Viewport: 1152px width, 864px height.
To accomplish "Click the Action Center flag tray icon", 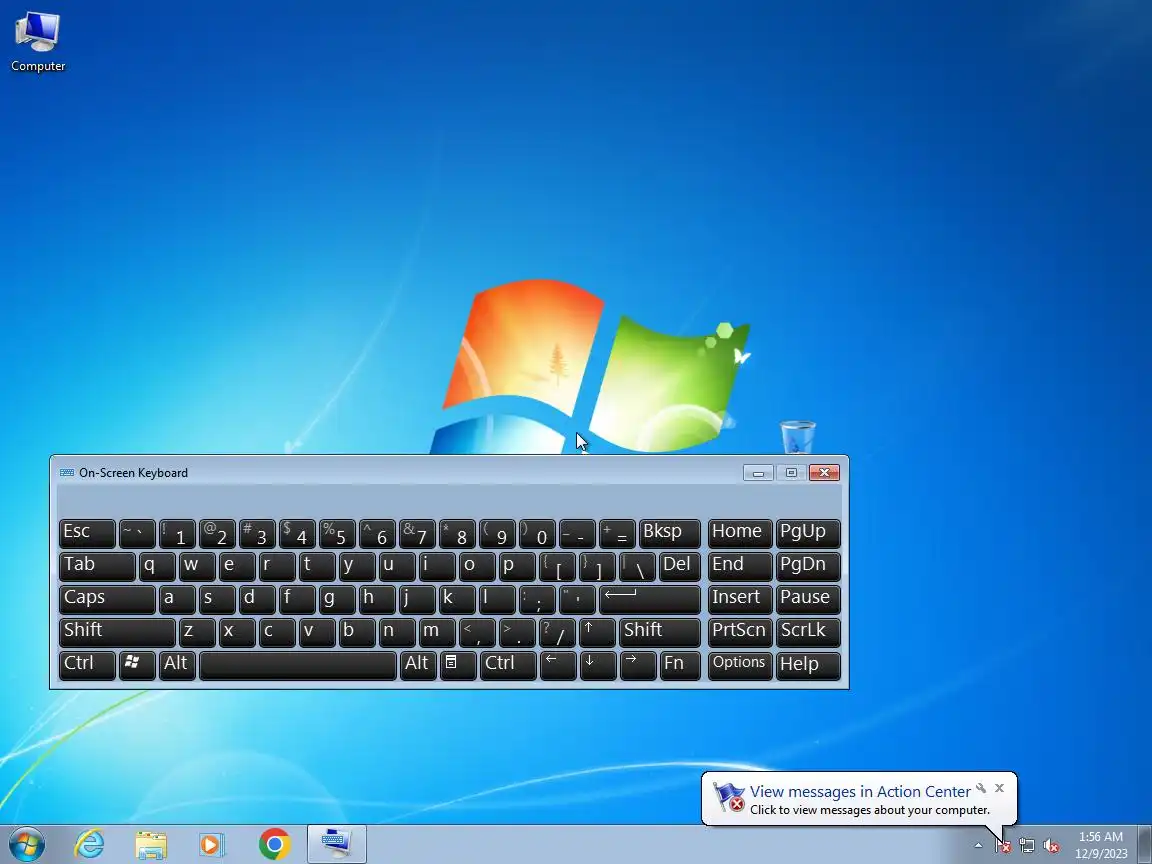I will pos(1003,846).
